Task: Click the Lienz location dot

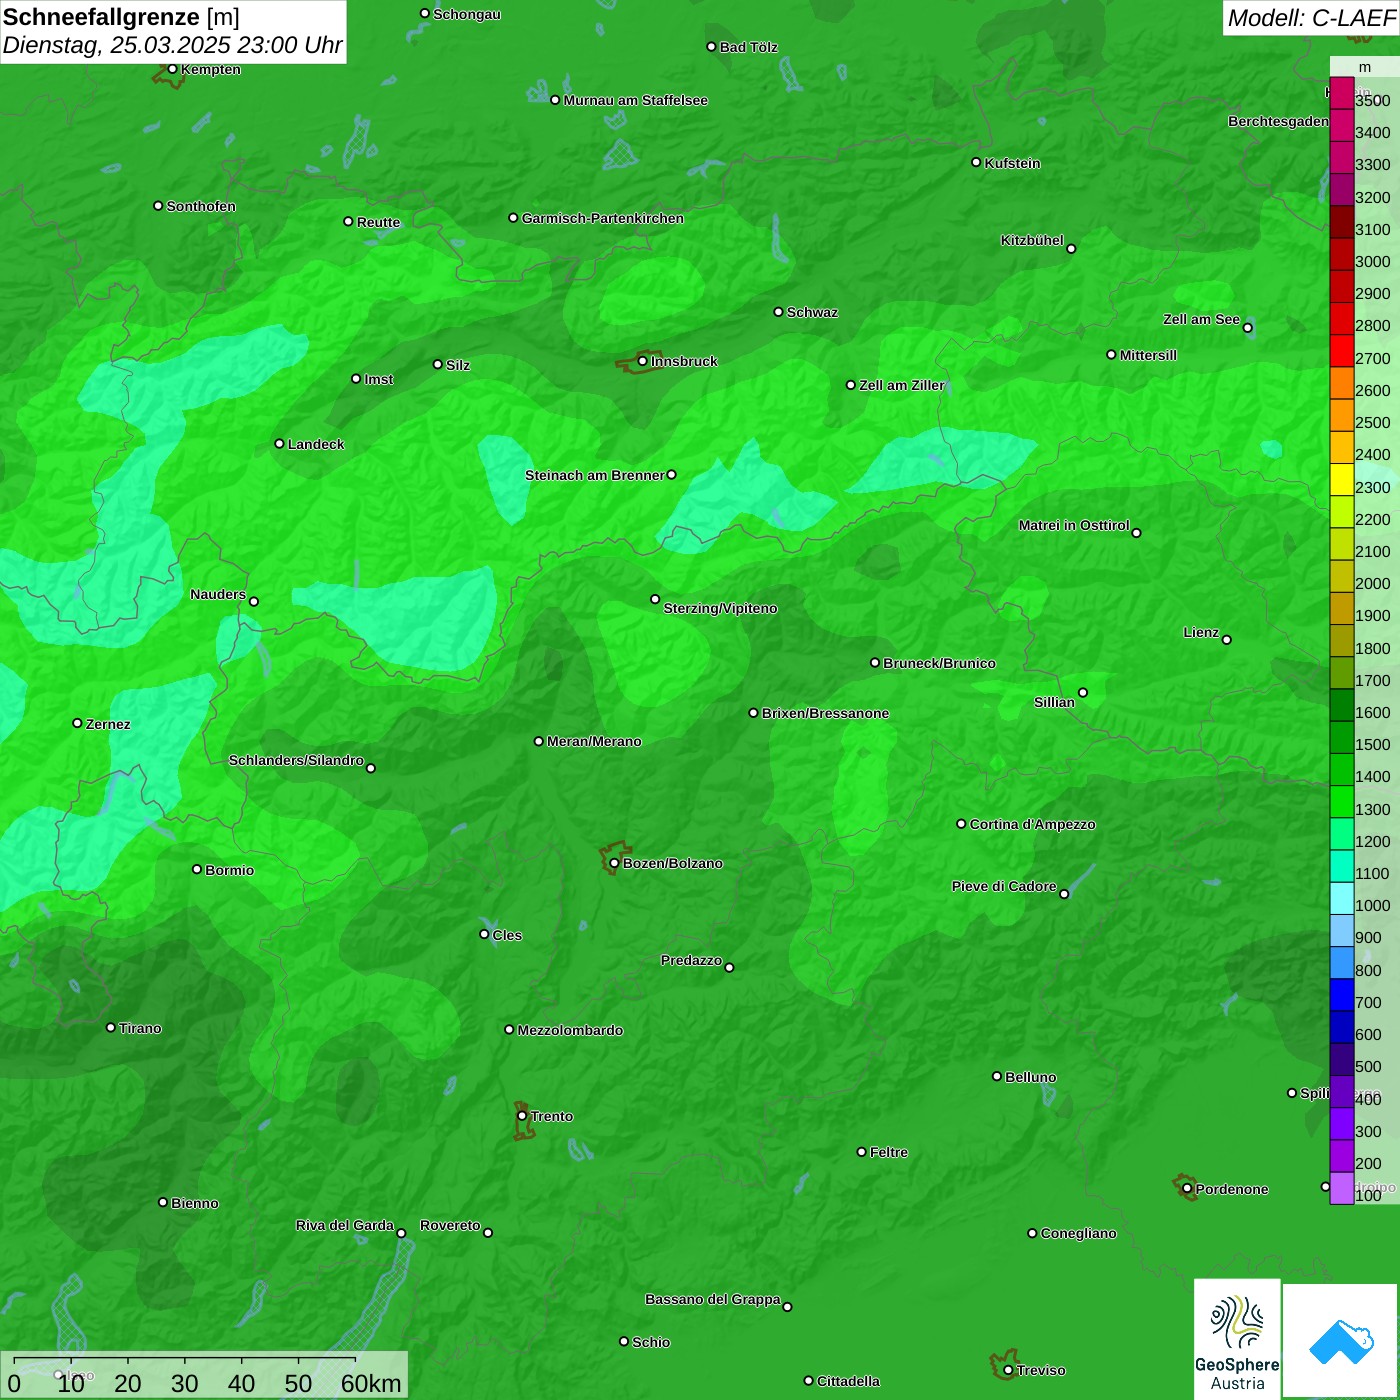Action: pyautogui.click(x=1227, y=640)
